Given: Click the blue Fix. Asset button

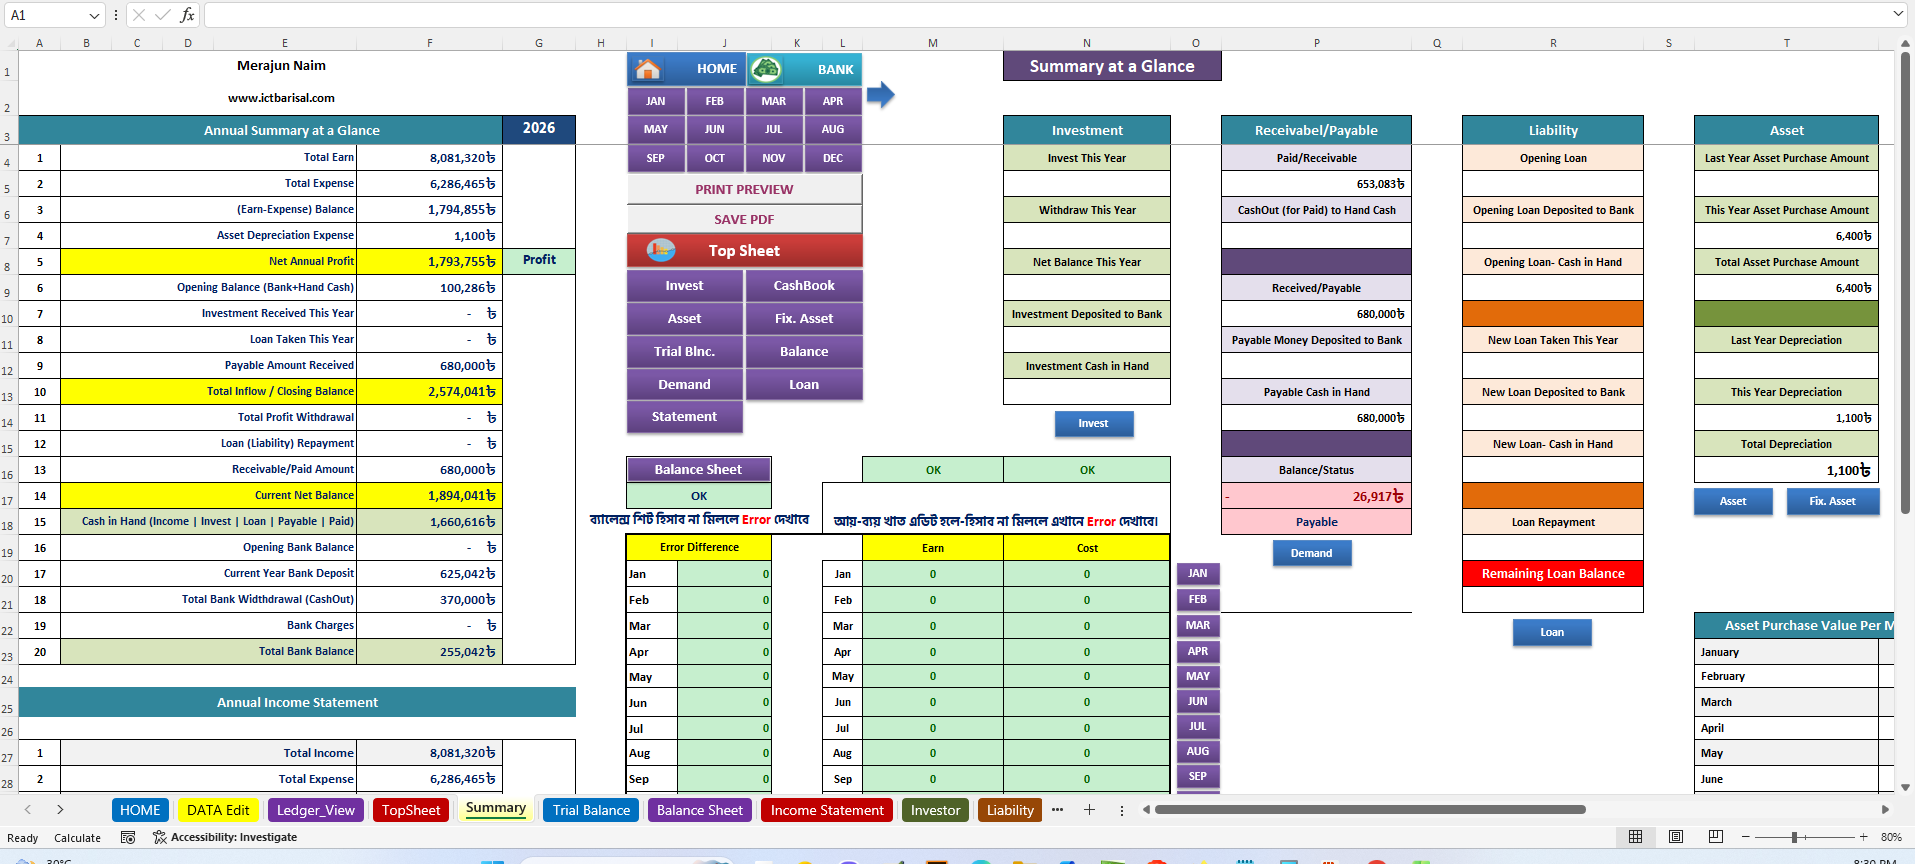Looking at the screenshot, I should pyautogui.click(x=1832, y=501).
